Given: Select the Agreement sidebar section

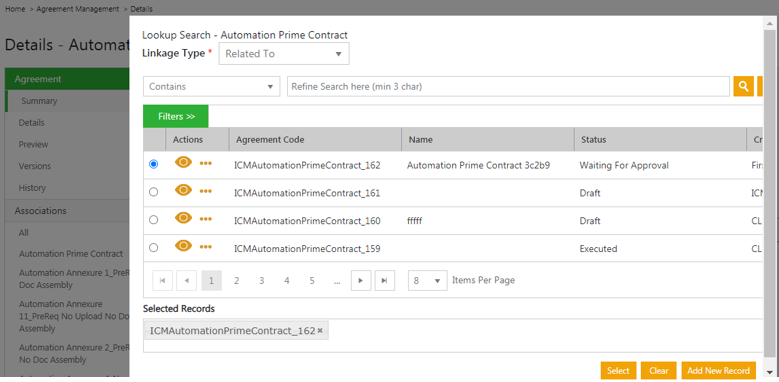Looking at the screenshot, I should click(67, 79).
